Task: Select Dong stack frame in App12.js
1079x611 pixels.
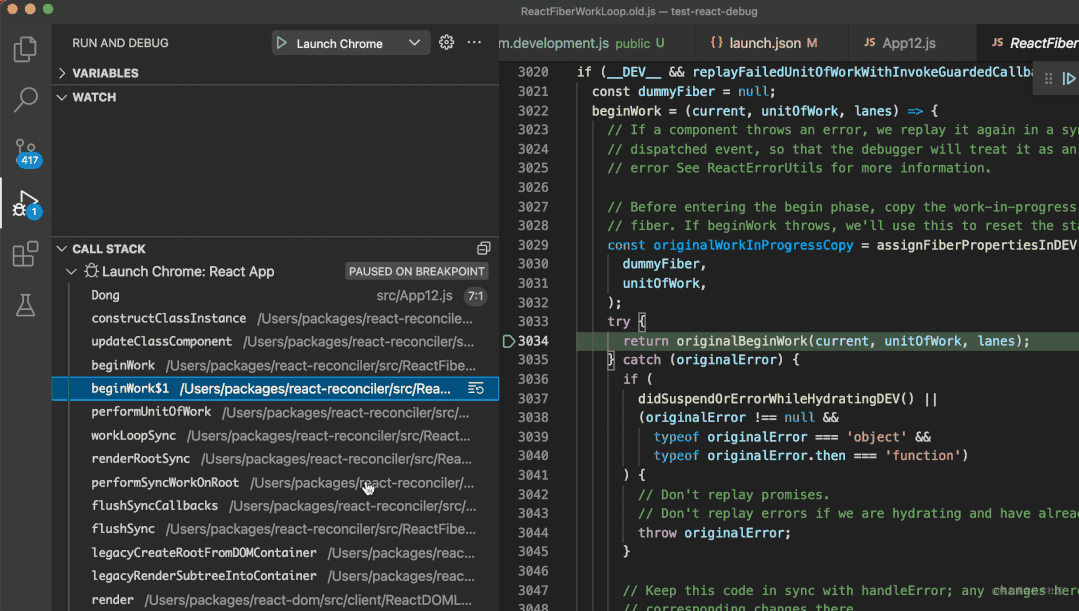Action: (275, 295)
